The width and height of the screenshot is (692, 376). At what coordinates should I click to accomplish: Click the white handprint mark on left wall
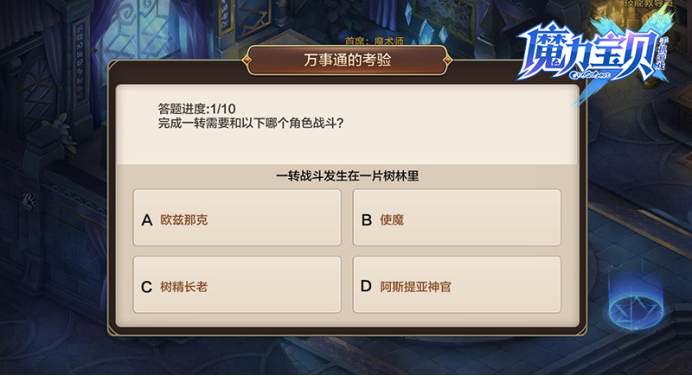click(x=29, y=200)
